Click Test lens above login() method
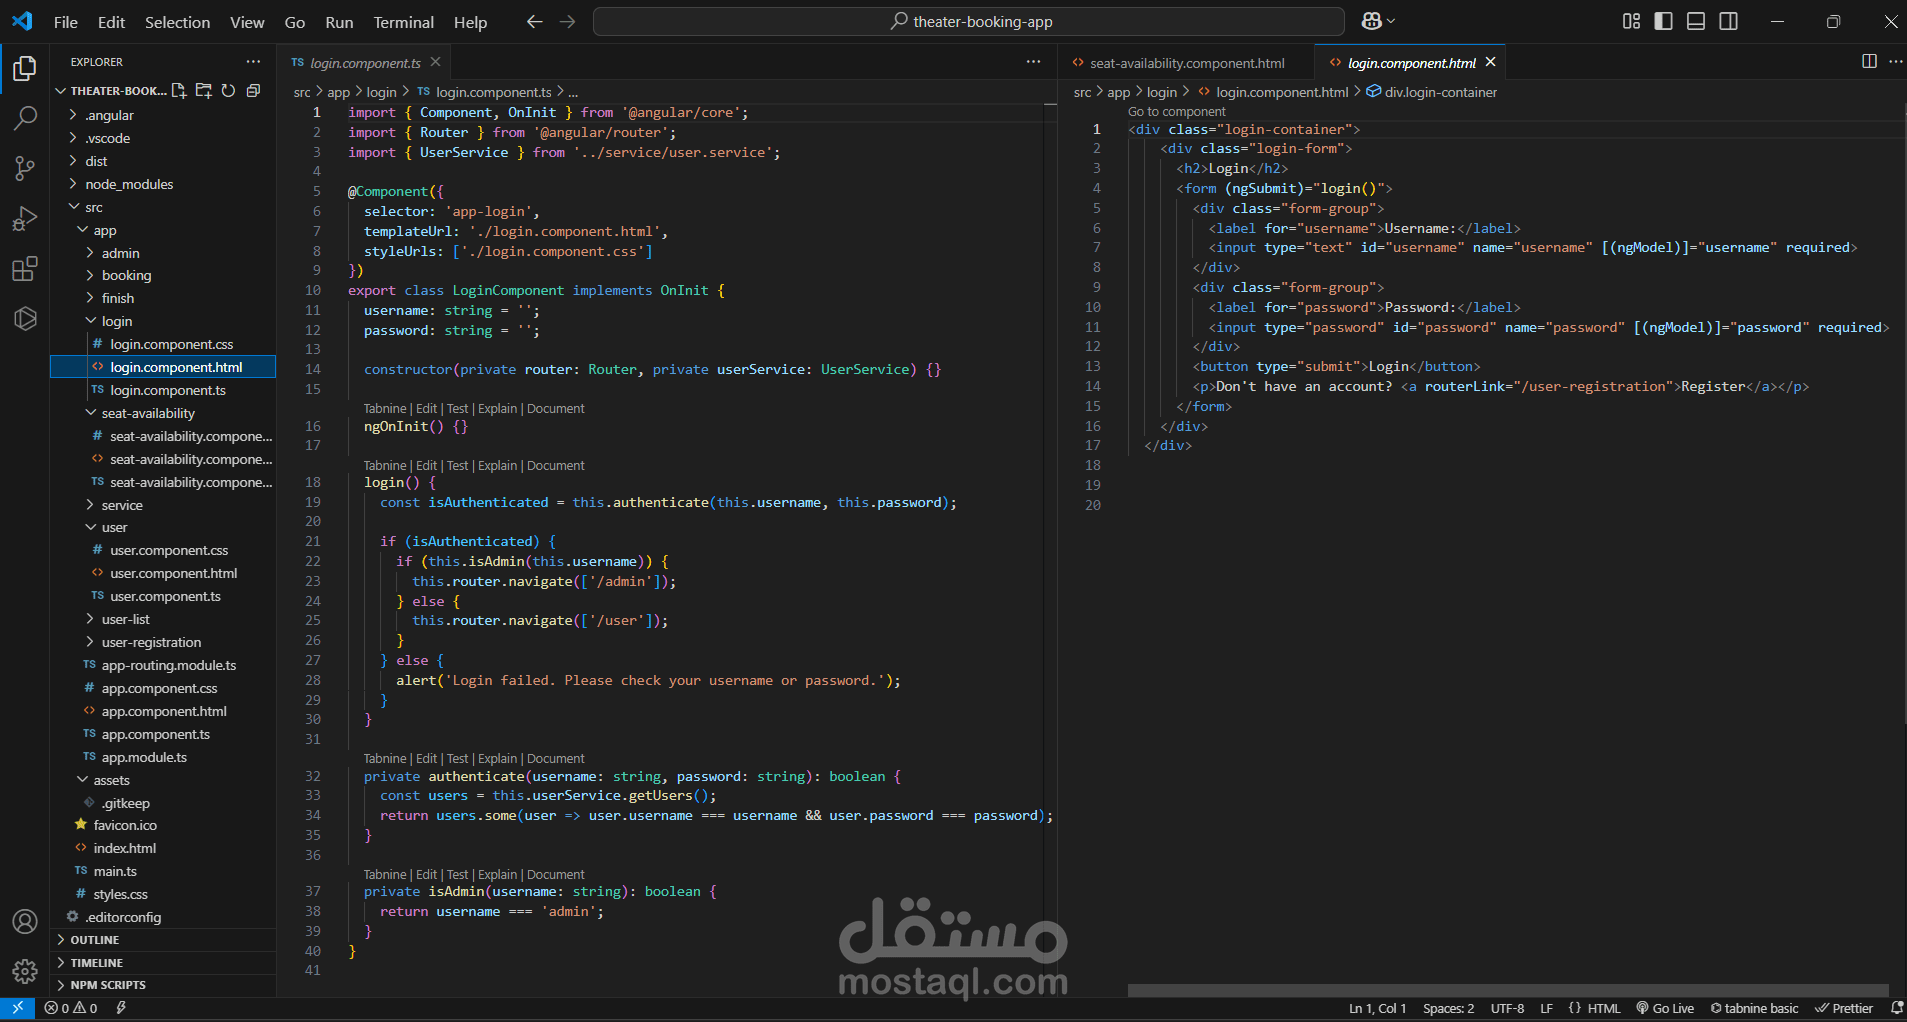The height and width of the screenshot is (1022, 1907). coord(457,466)
